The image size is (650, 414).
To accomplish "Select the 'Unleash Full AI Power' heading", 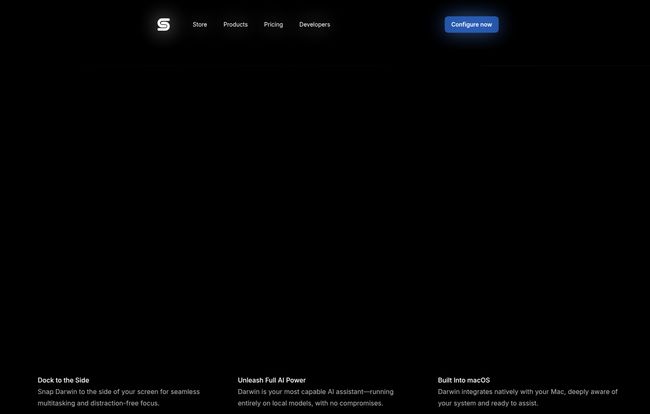I will pyautogui.click(x=272, y=380).
